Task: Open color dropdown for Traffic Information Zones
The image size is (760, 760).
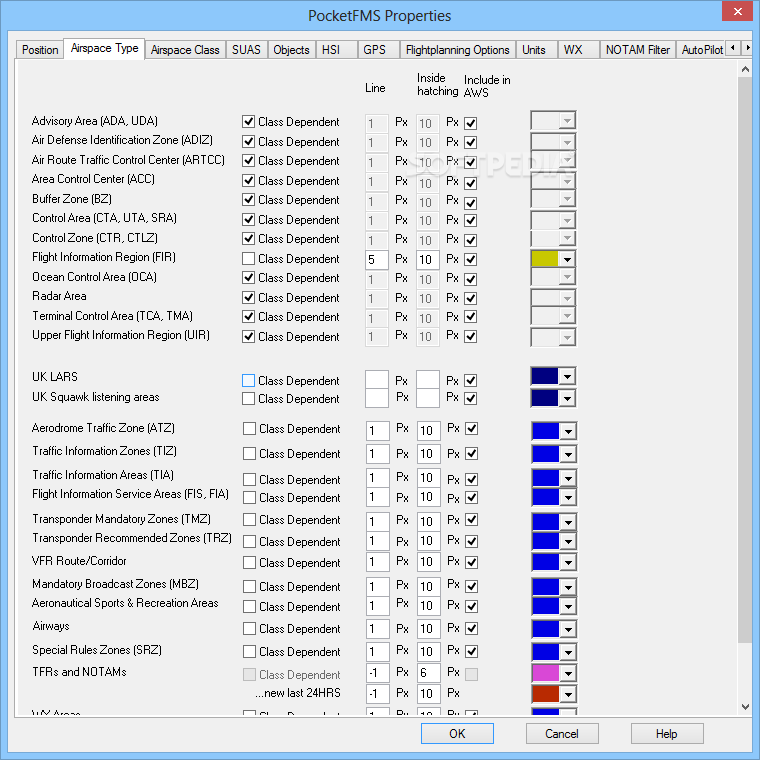Action: (x=568, y=454)
